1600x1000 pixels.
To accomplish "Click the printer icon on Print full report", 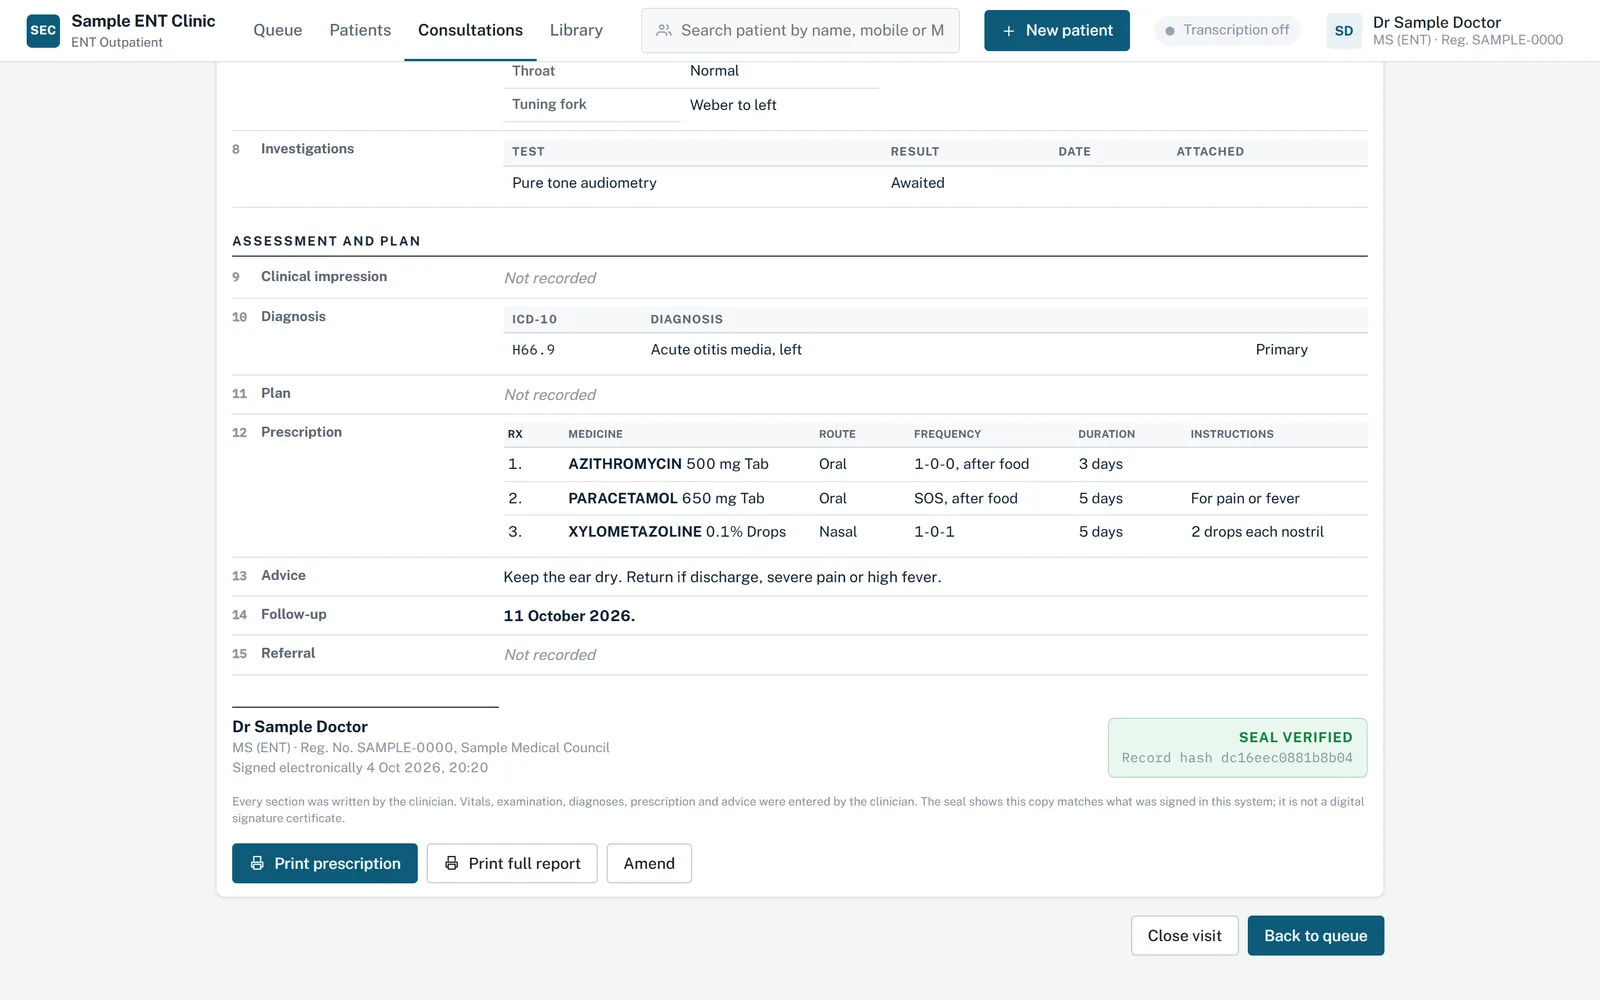I will point(451,863).
